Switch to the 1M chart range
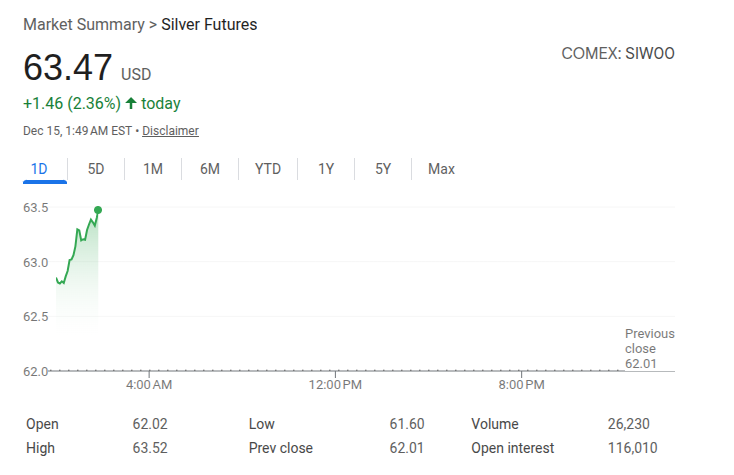The height and width of the screenshot is (475, 734). coord(153,169)
